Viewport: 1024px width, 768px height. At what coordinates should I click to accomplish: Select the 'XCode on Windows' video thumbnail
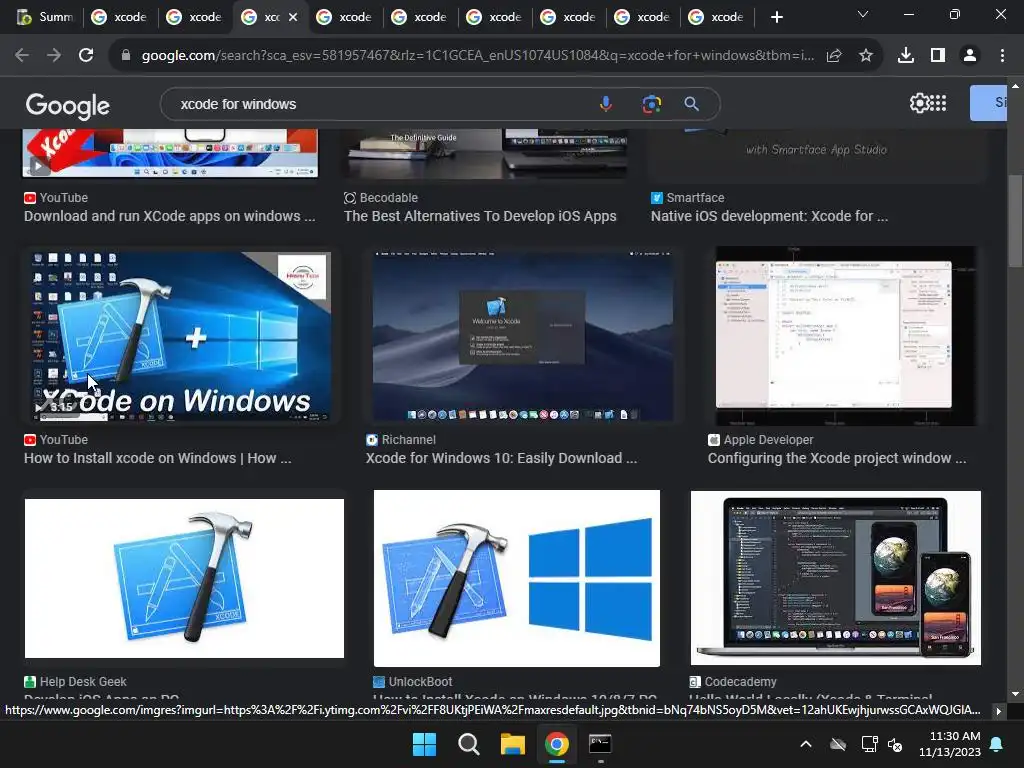181,336
